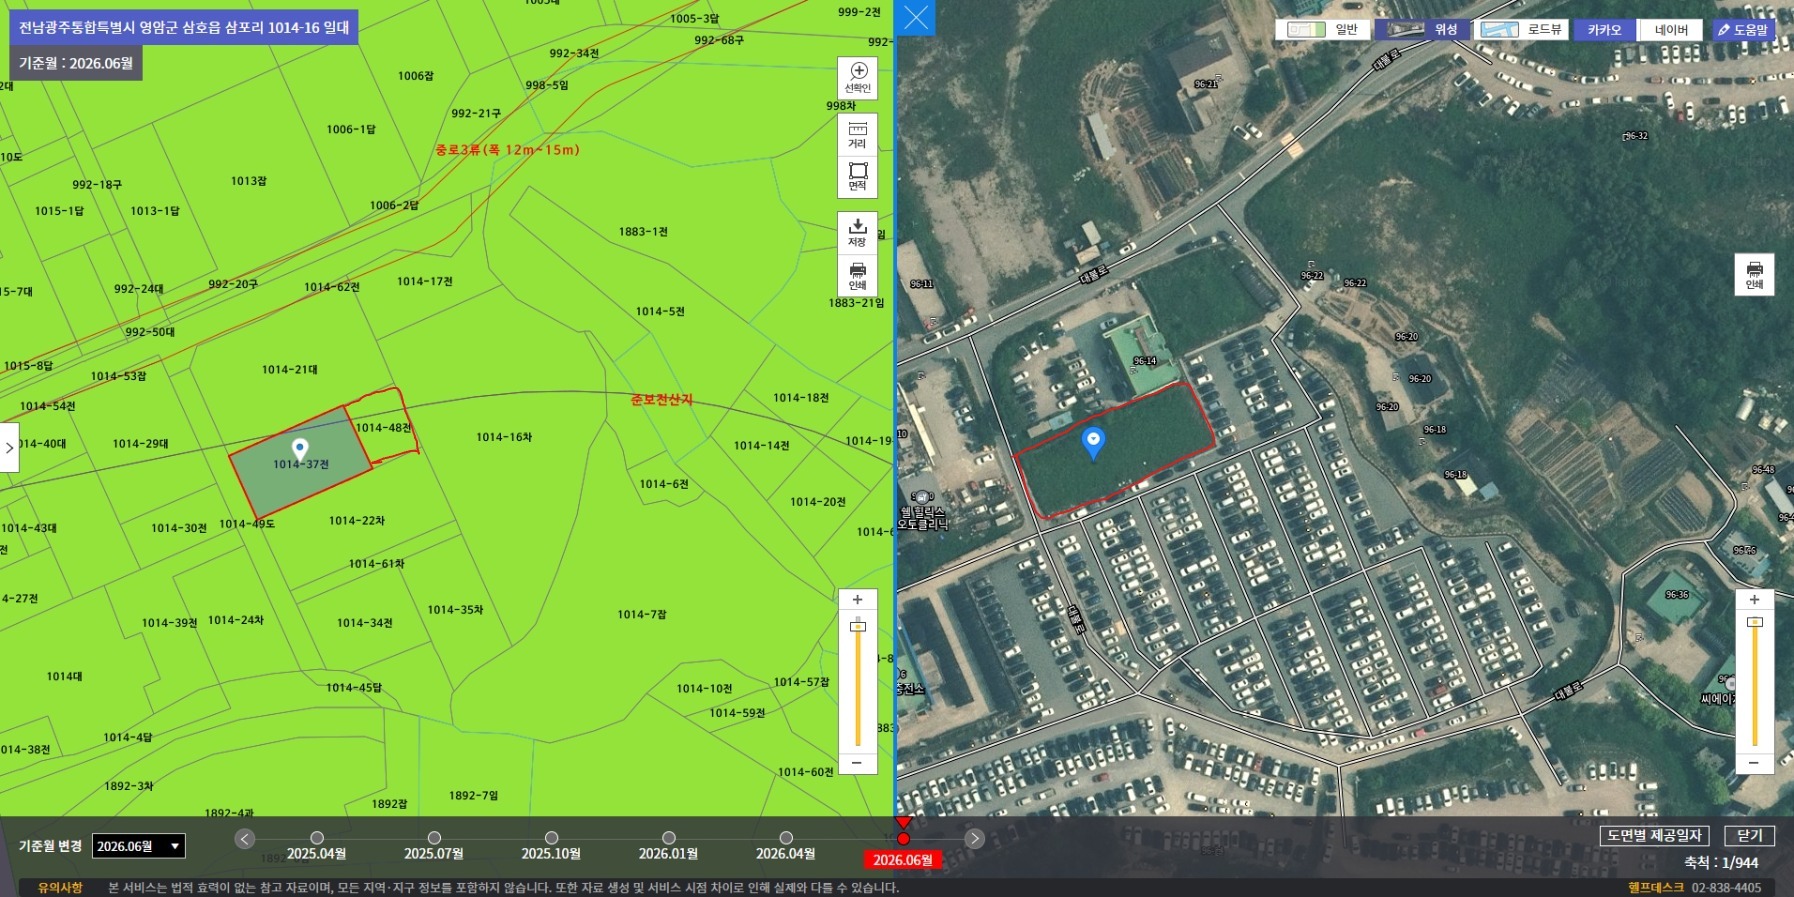Viewport: 1794px width, 897px height.
Task: Click the blue location pin on the satellite map
Action: [1093, 442]
